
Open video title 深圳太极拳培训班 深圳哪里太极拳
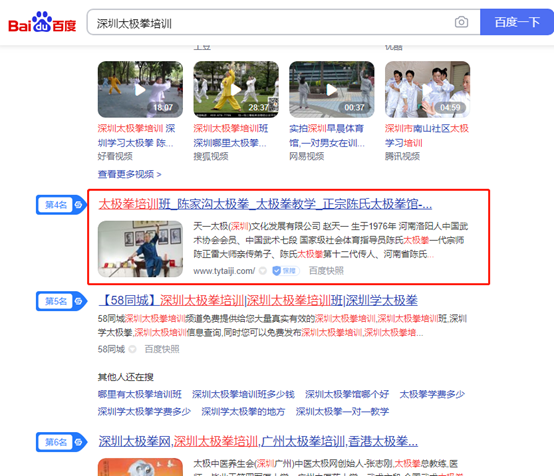(x=230, y=135)
